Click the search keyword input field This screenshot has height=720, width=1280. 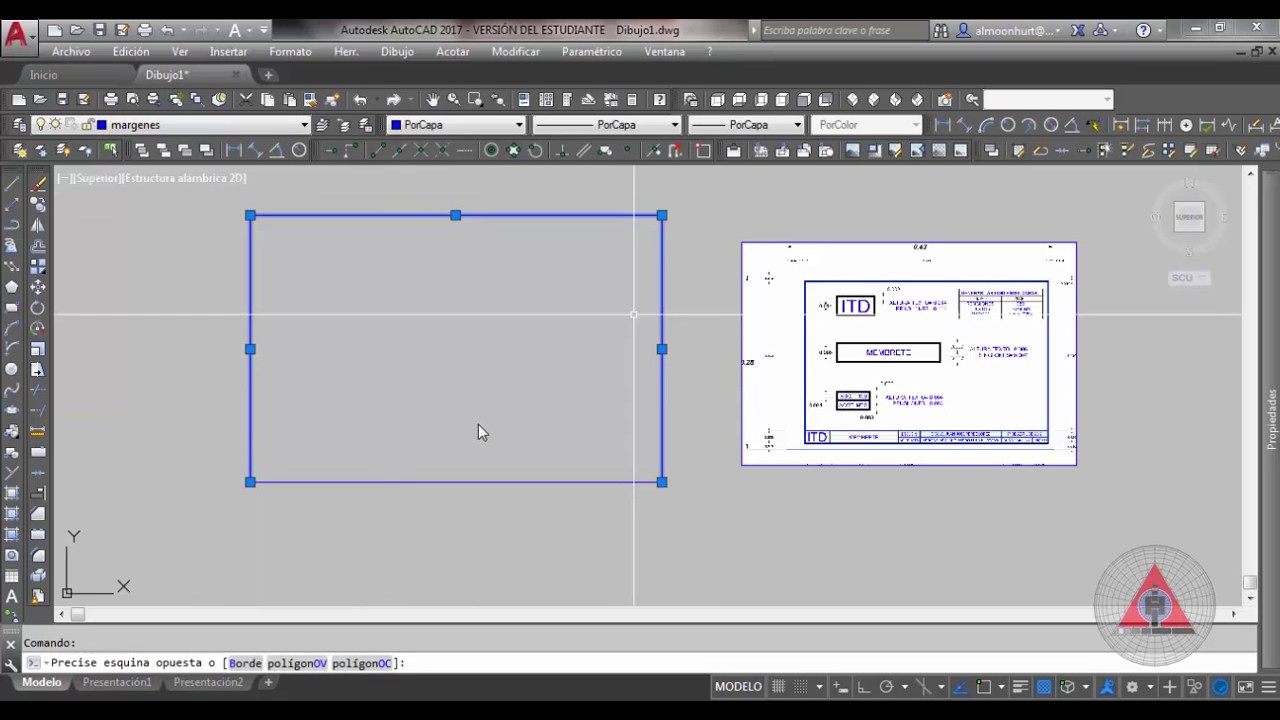click(x=845, y=31)
